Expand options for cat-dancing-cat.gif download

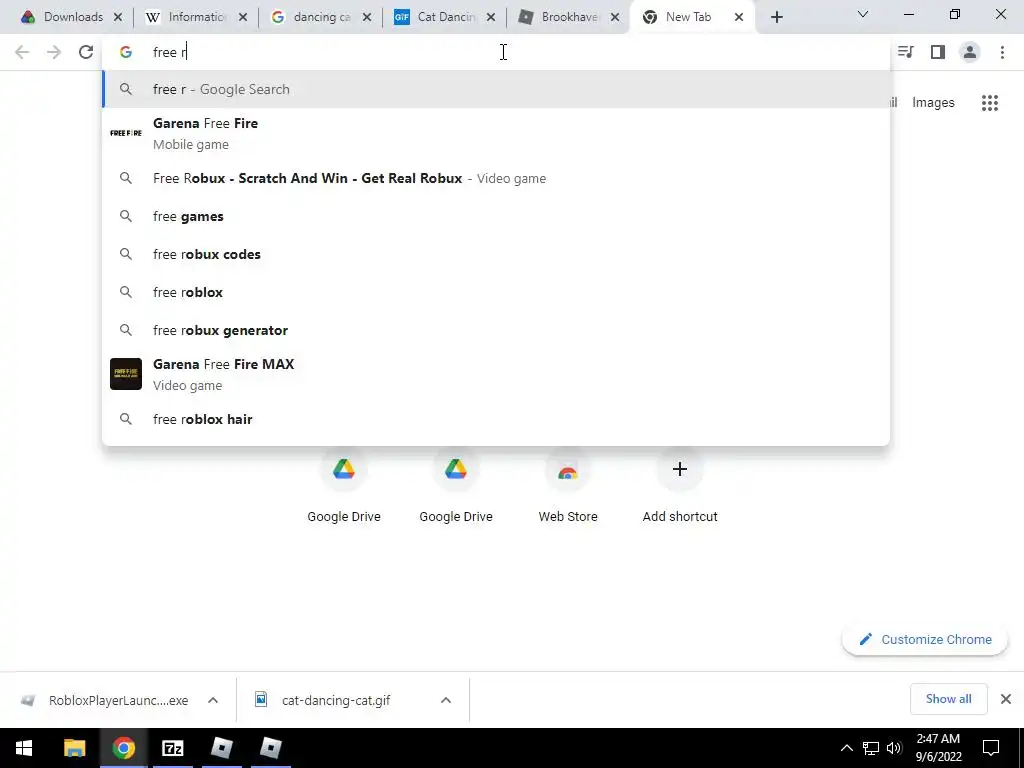click(446, 700)
